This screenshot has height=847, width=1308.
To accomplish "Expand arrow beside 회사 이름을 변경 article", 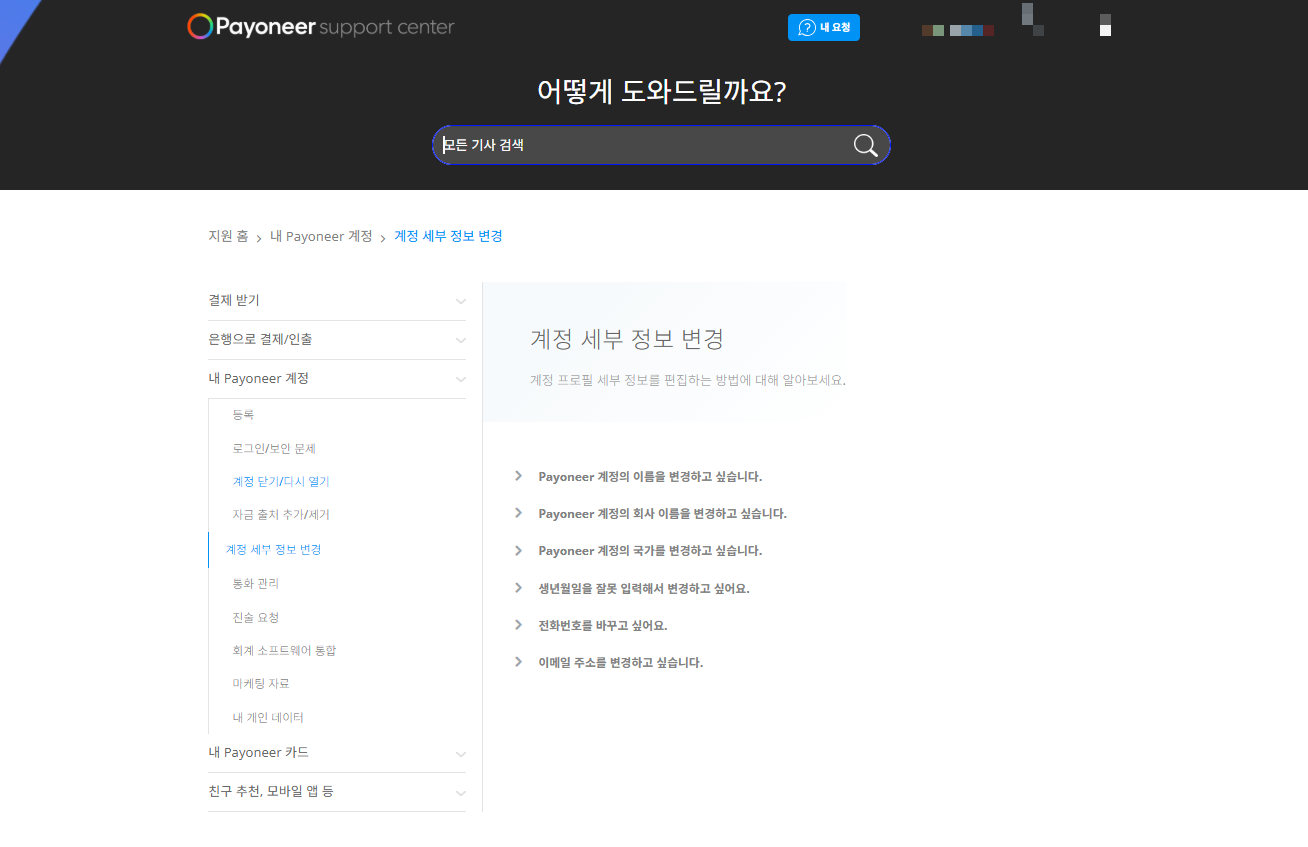I will pos(518,513).
